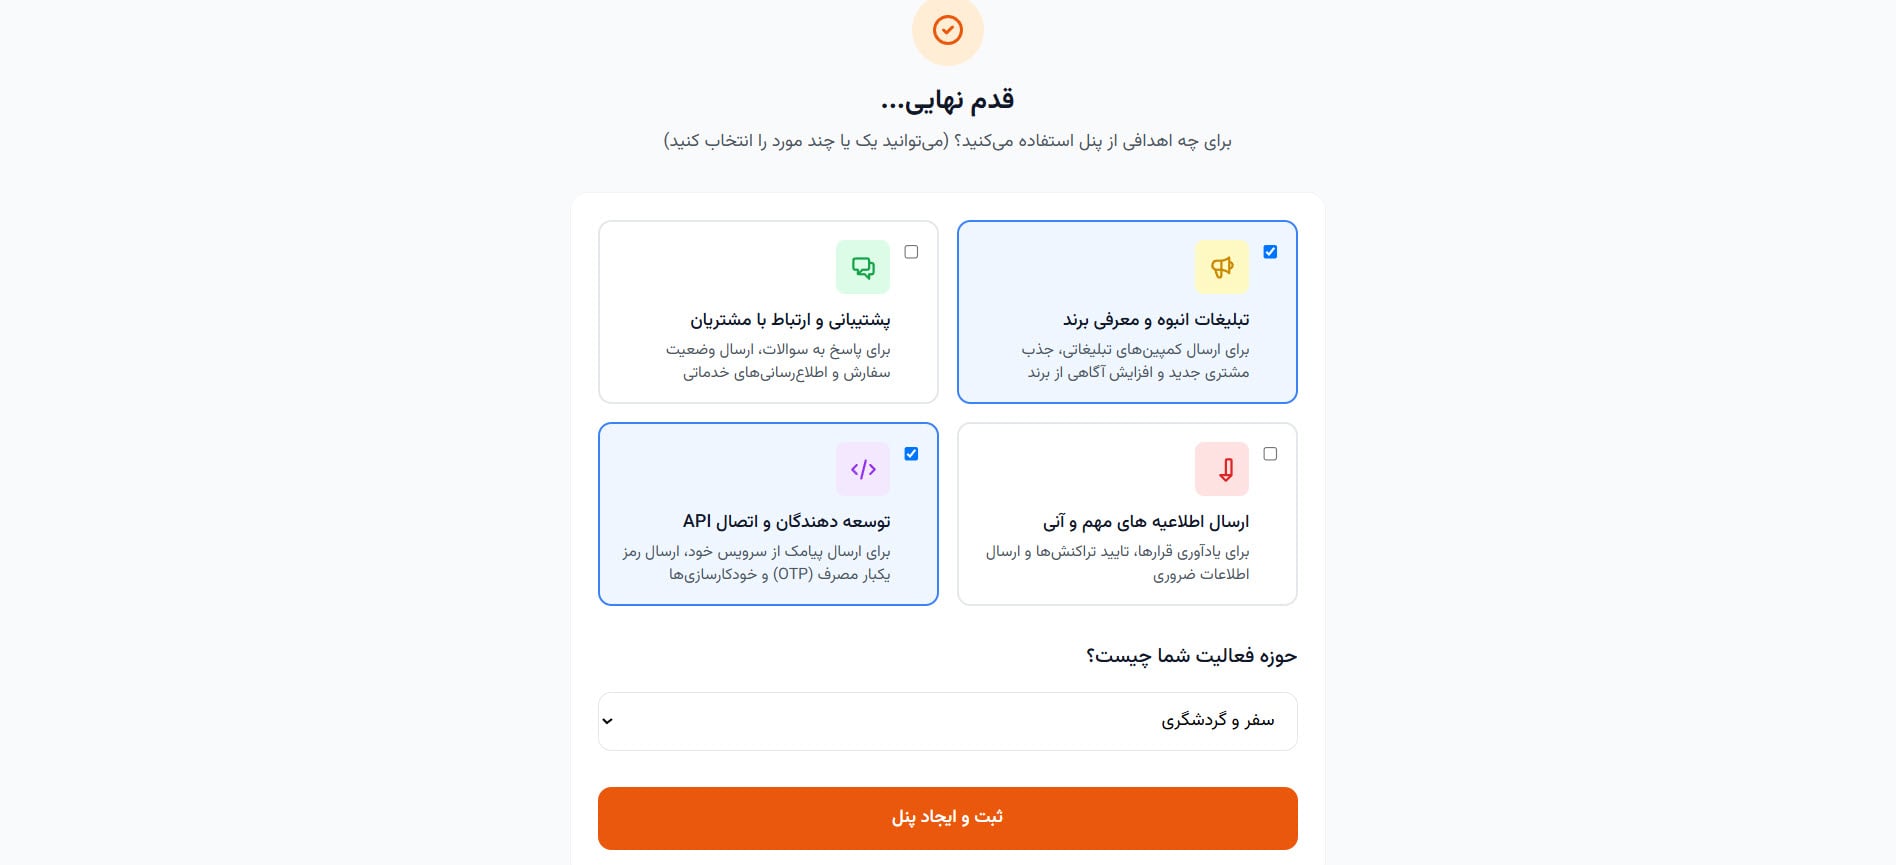Click the dropdown chevron arrow of activity field
This screenshot has height=865, width=1896.
click(x=608, y=721)
